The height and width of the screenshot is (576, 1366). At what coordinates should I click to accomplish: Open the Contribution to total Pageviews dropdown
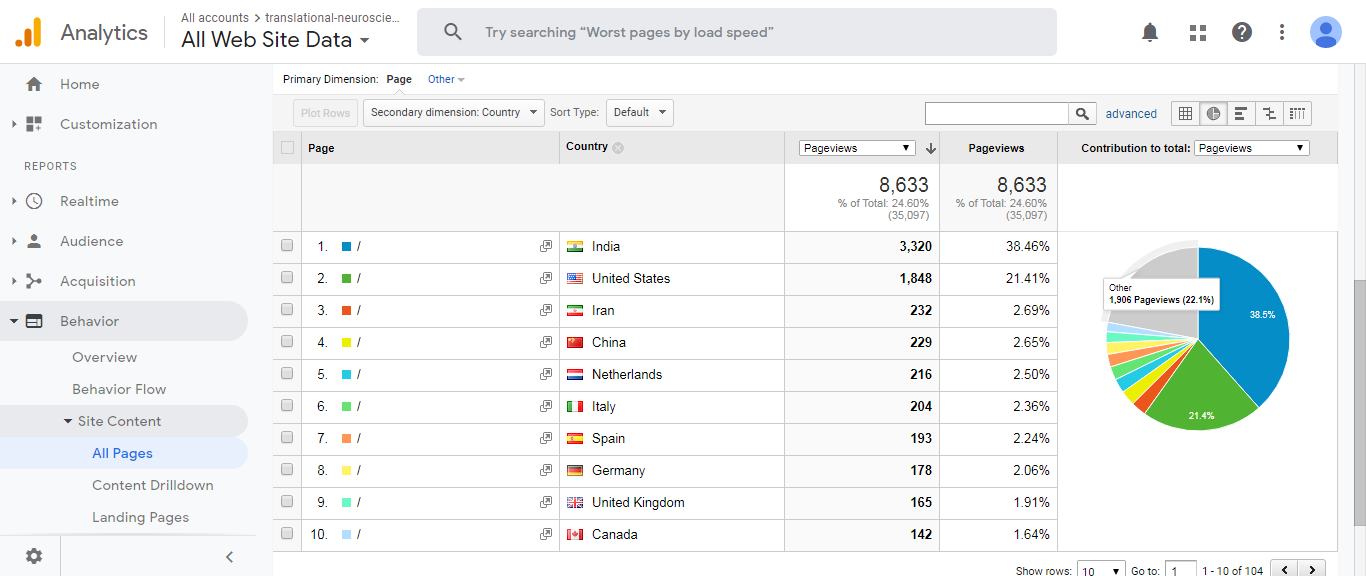coord(1251,148)
